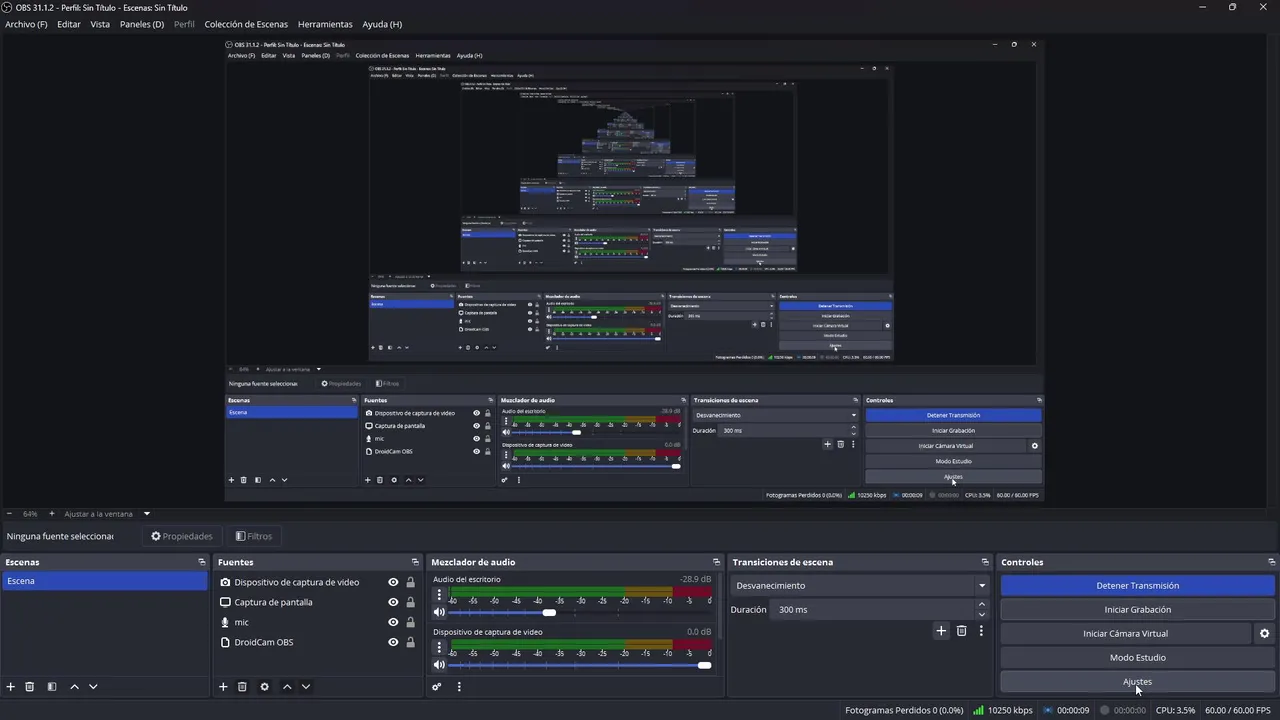This screenshot has height=720, width=1280.
Task: Unlock the Captura de pantalla source
Action: coord(410,602)
